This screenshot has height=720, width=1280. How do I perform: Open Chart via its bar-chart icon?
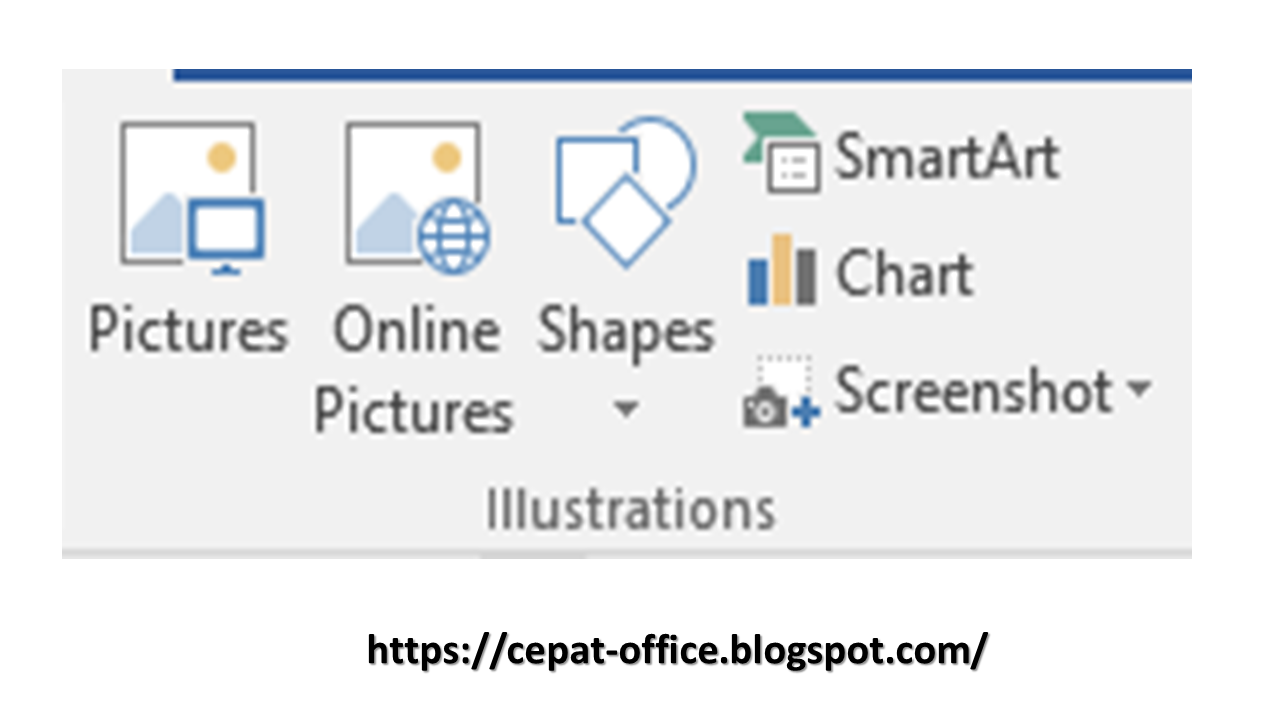pyautogui.click(x=780, y=272)
